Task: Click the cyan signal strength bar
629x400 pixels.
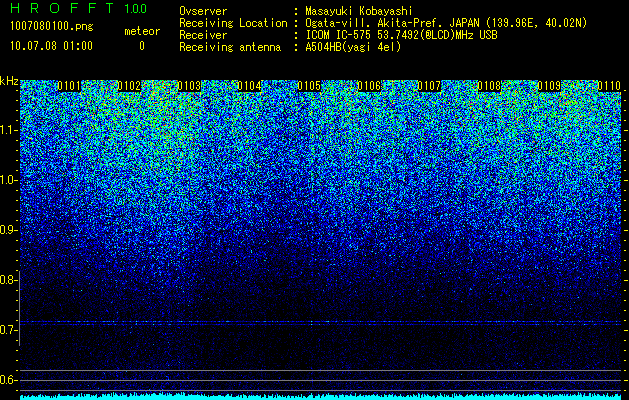Action: click(x=321, y=396)
